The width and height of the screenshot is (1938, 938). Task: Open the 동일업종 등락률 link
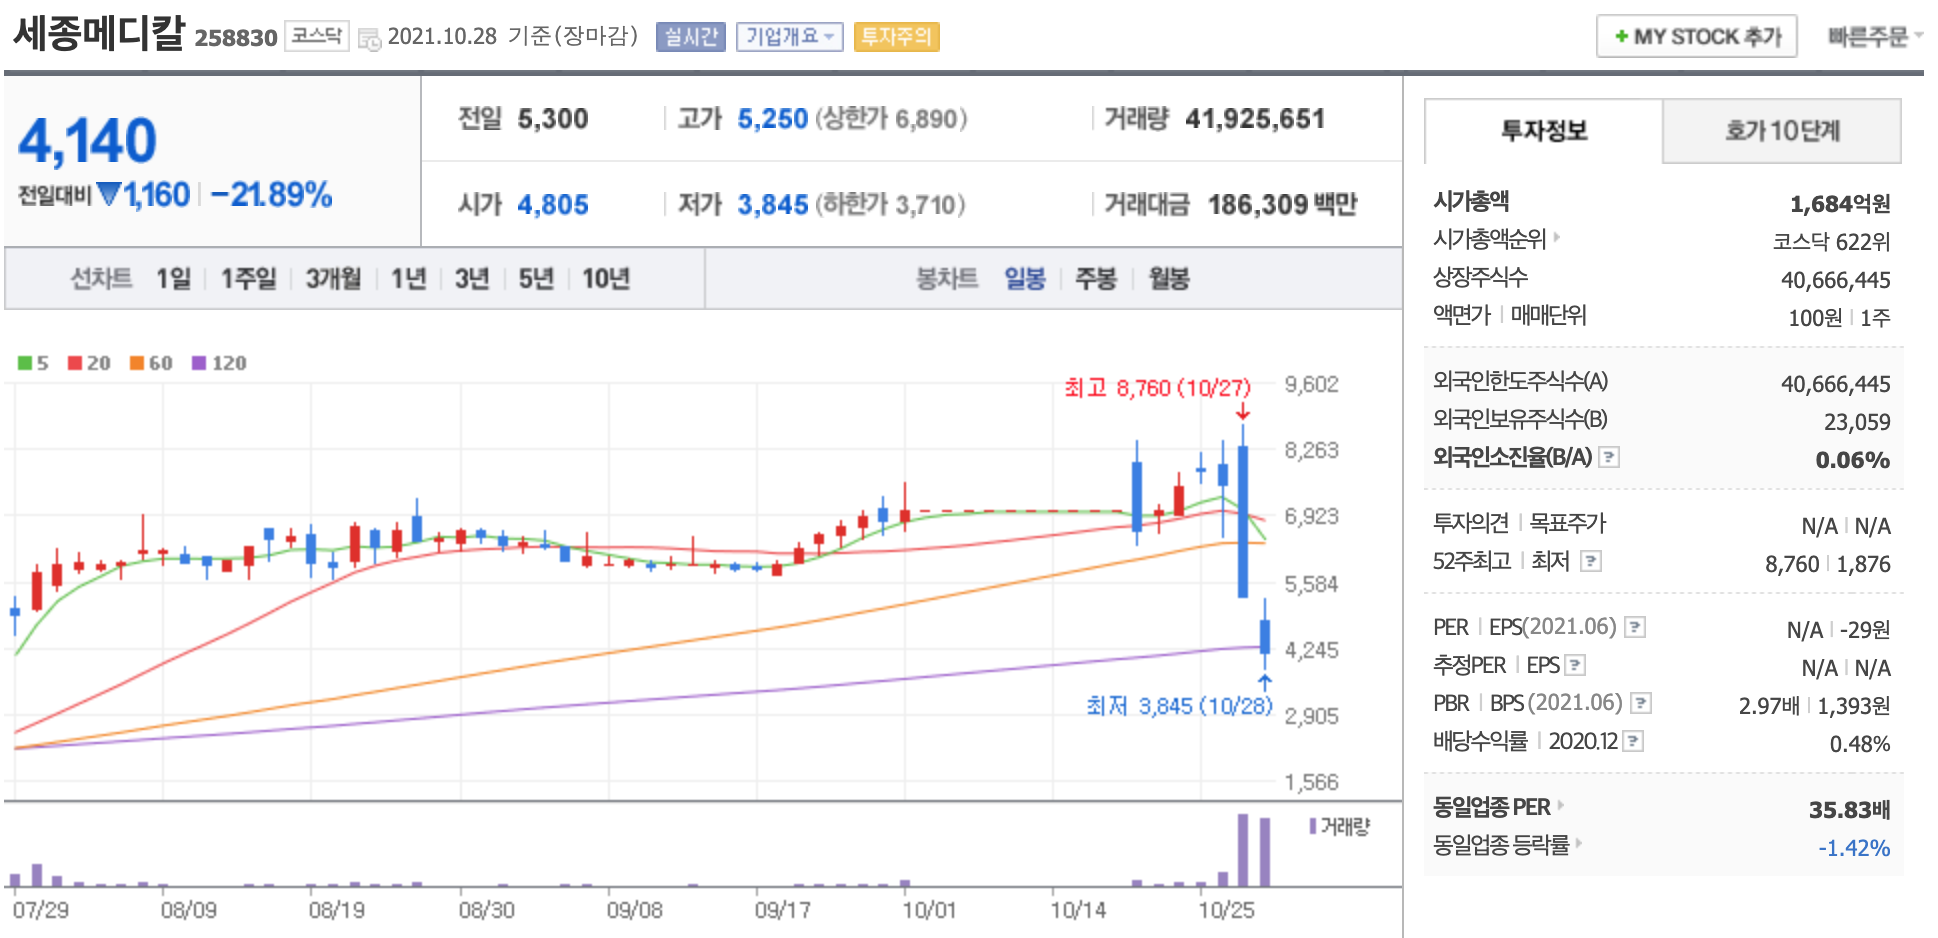[1501, 845]
